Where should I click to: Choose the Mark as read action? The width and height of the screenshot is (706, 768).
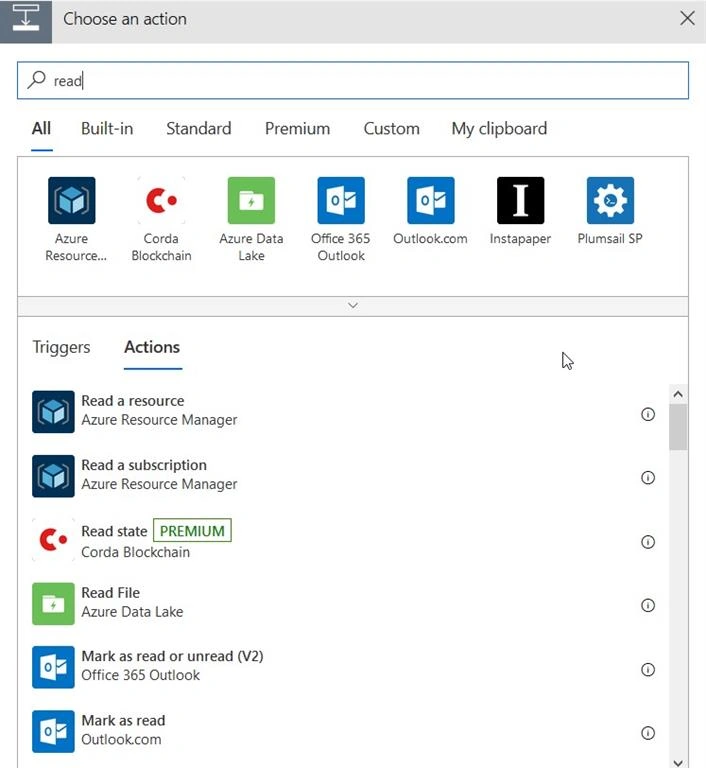click(343, 731)
